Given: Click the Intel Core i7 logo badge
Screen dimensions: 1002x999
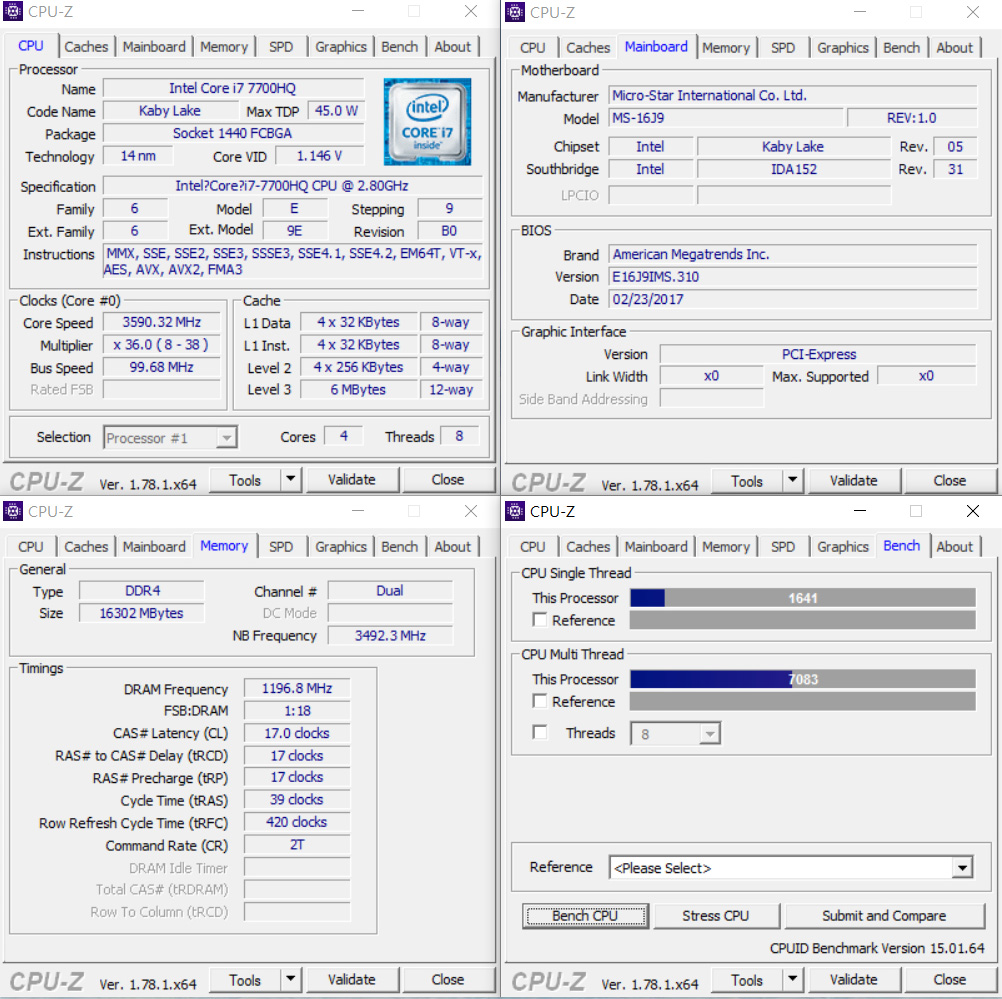Looking at the screenshot, I should [427, 120].
